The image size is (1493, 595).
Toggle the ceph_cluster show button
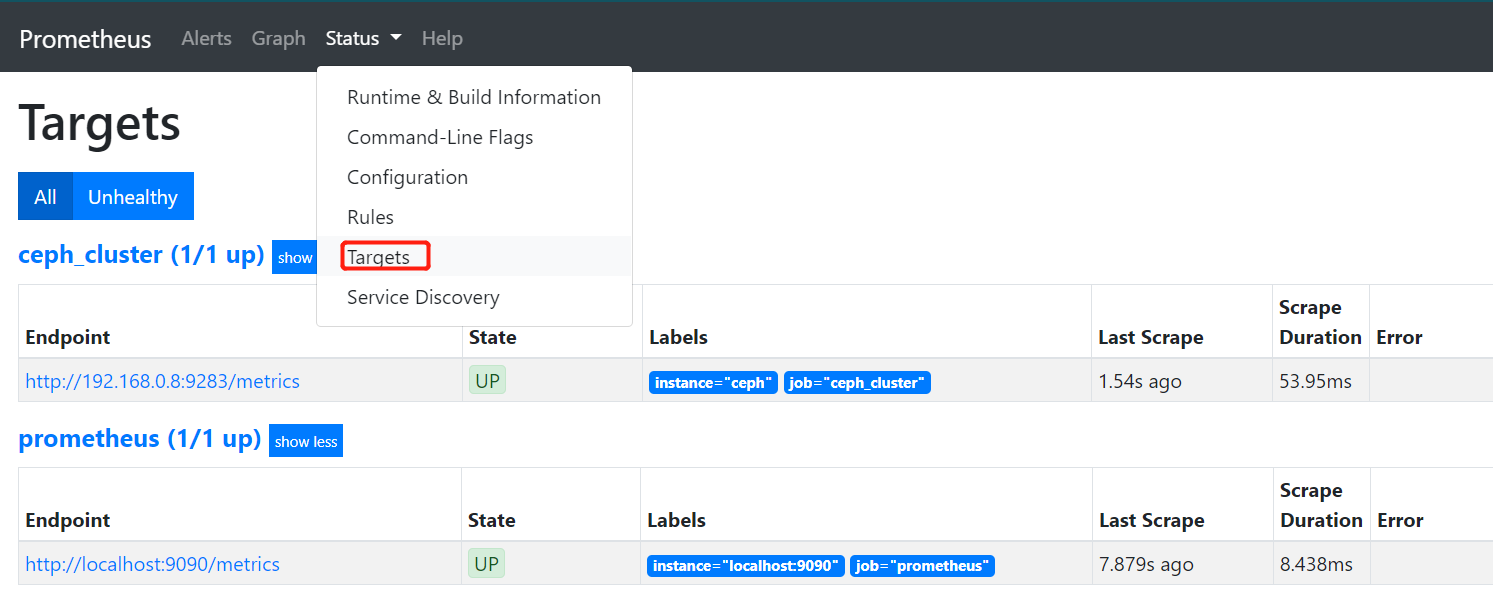(x=295, y=257)
